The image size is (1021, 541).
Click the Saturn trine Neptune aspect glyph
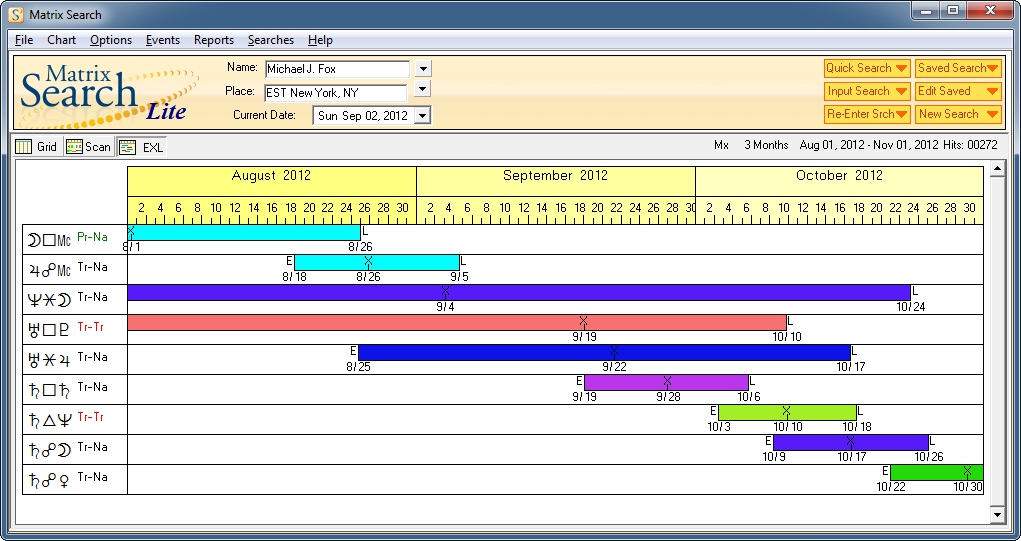49,419
